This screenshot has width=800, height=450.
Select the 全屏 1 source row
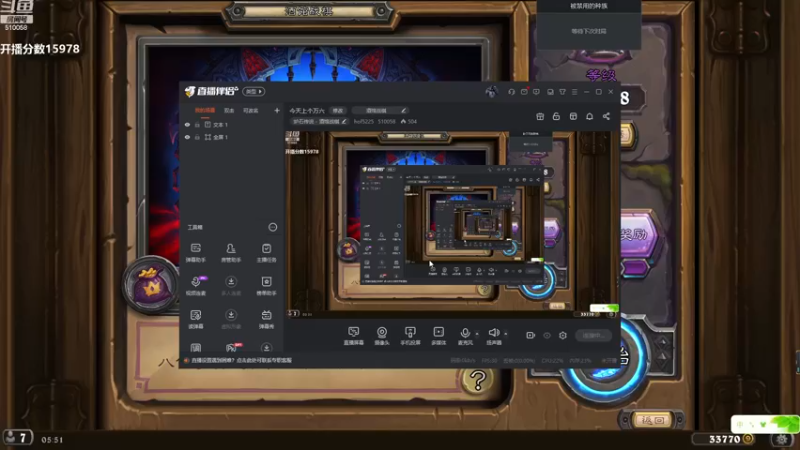pyautogui.click(x=232, y=137)
